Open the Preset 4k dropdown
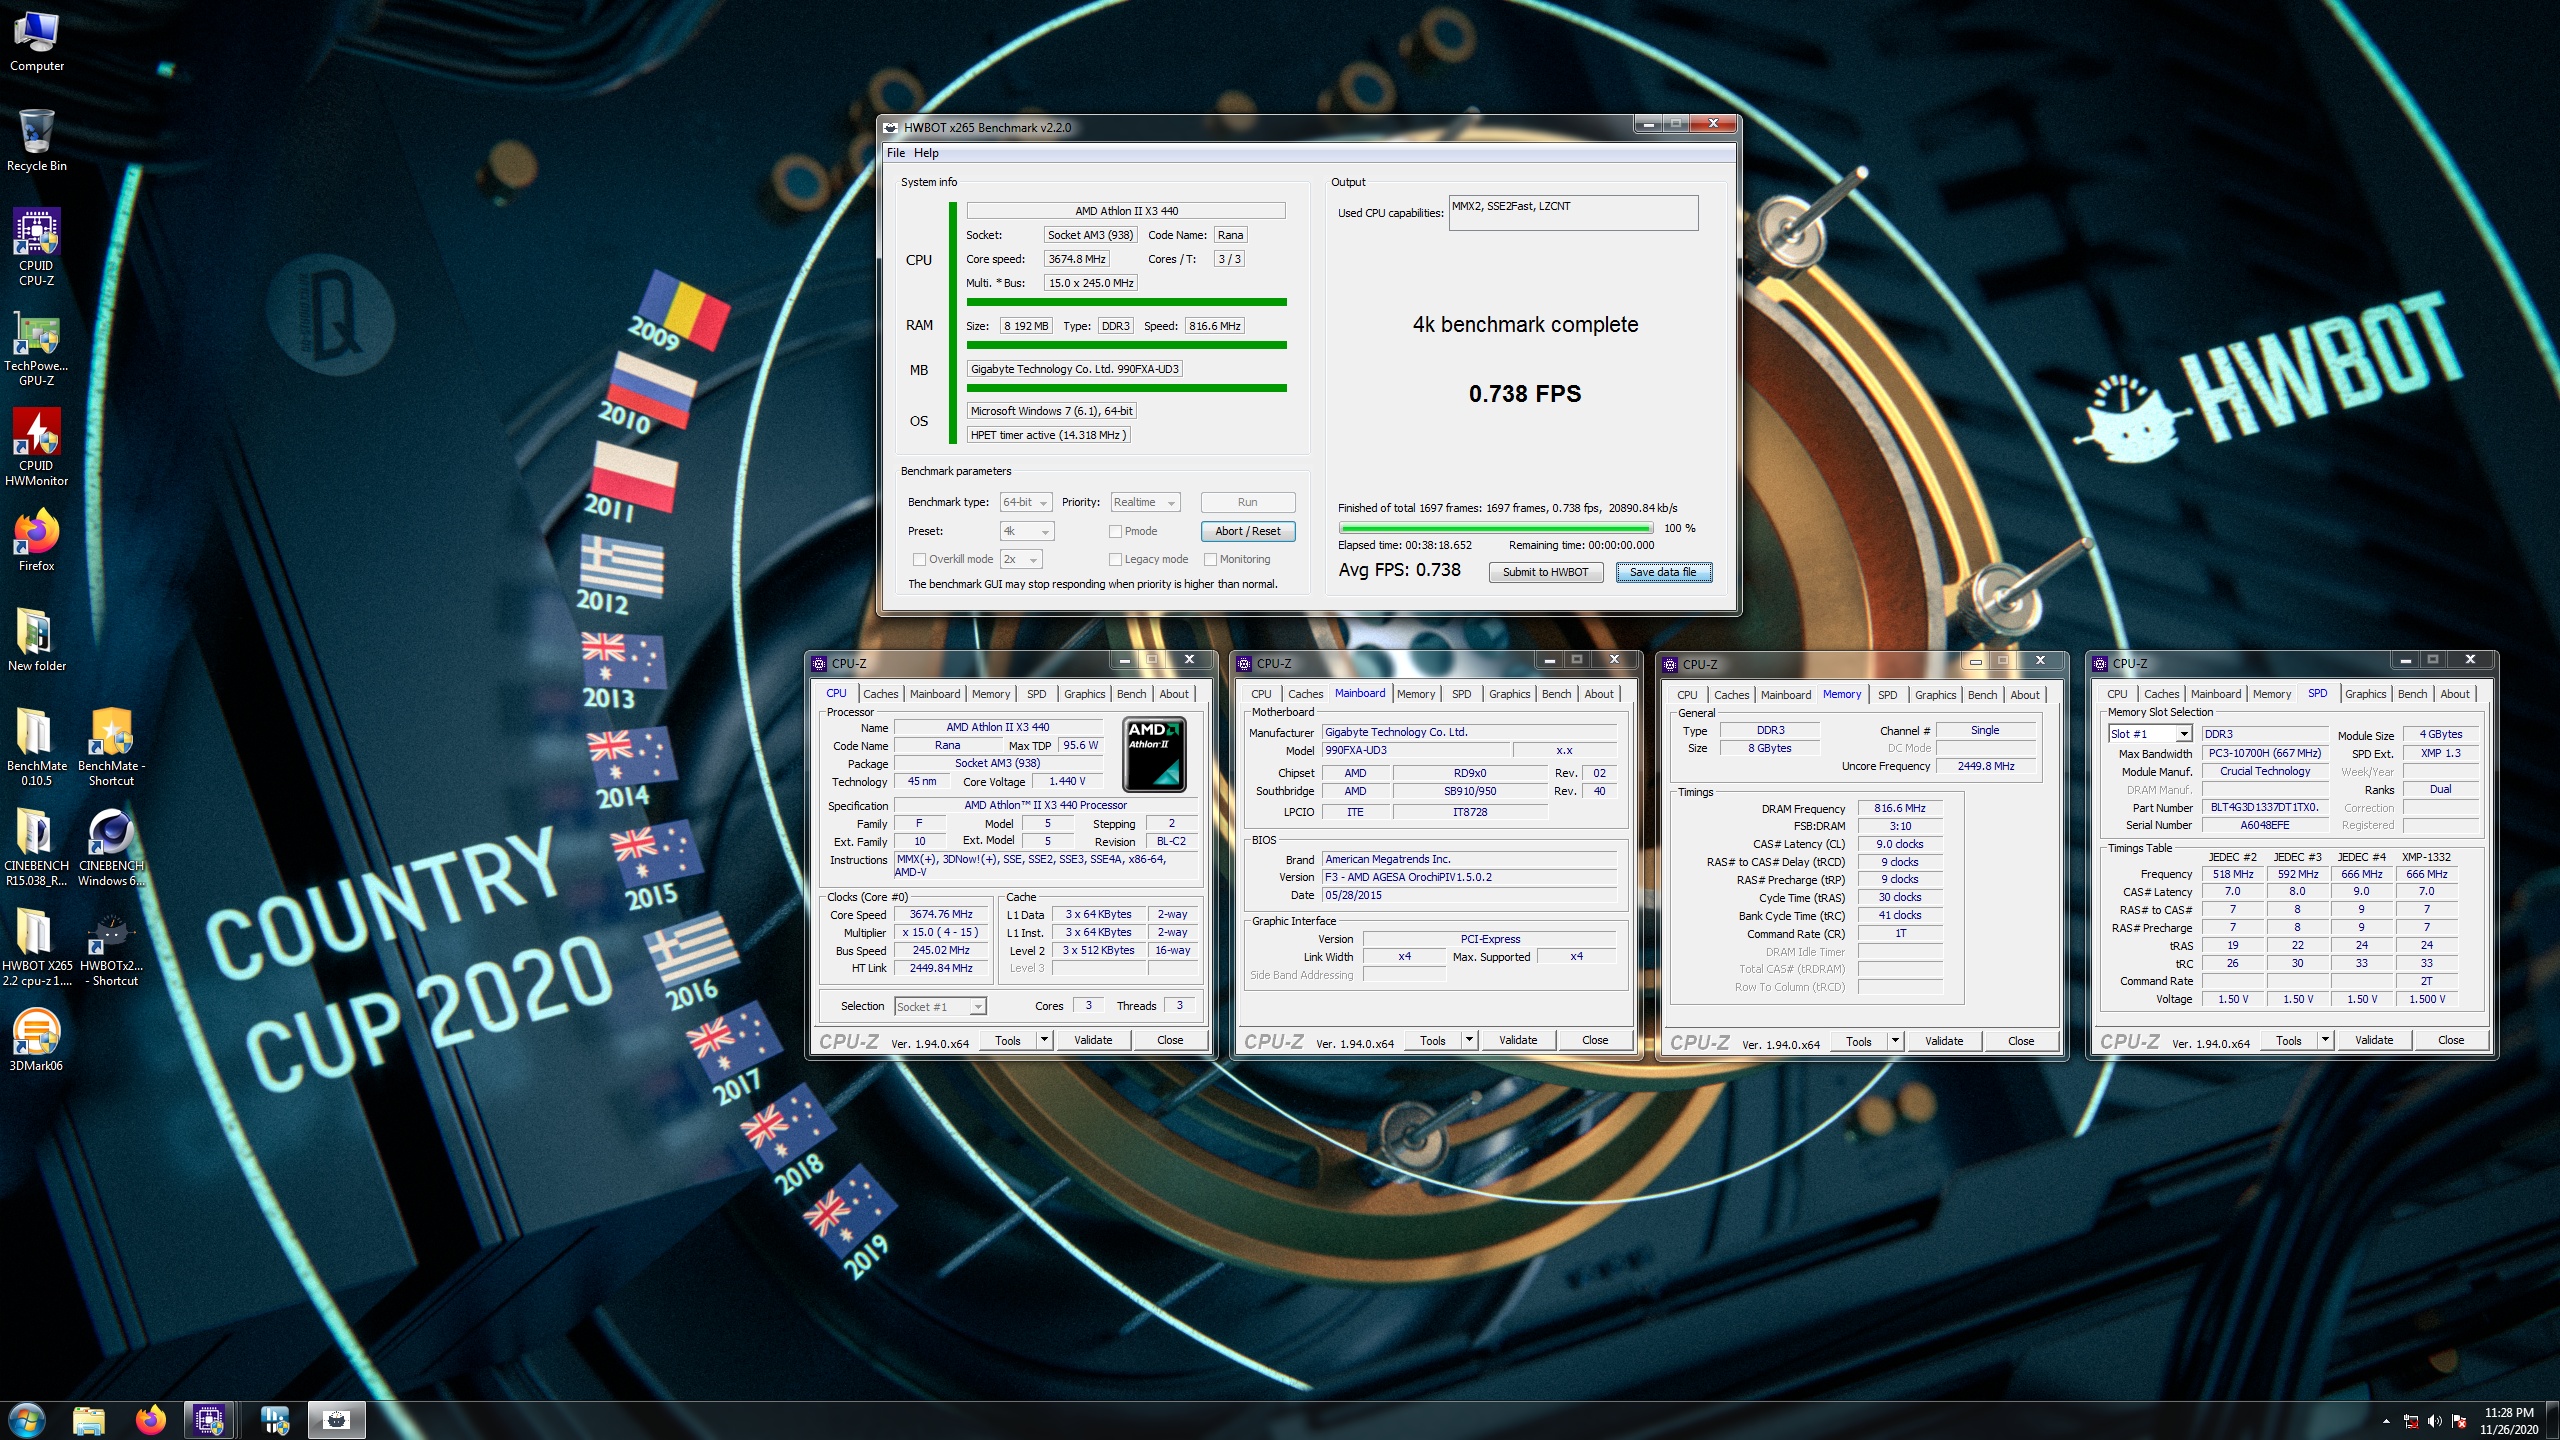The width and height of the screenshot is (2560, 1440). point(1027,532)
